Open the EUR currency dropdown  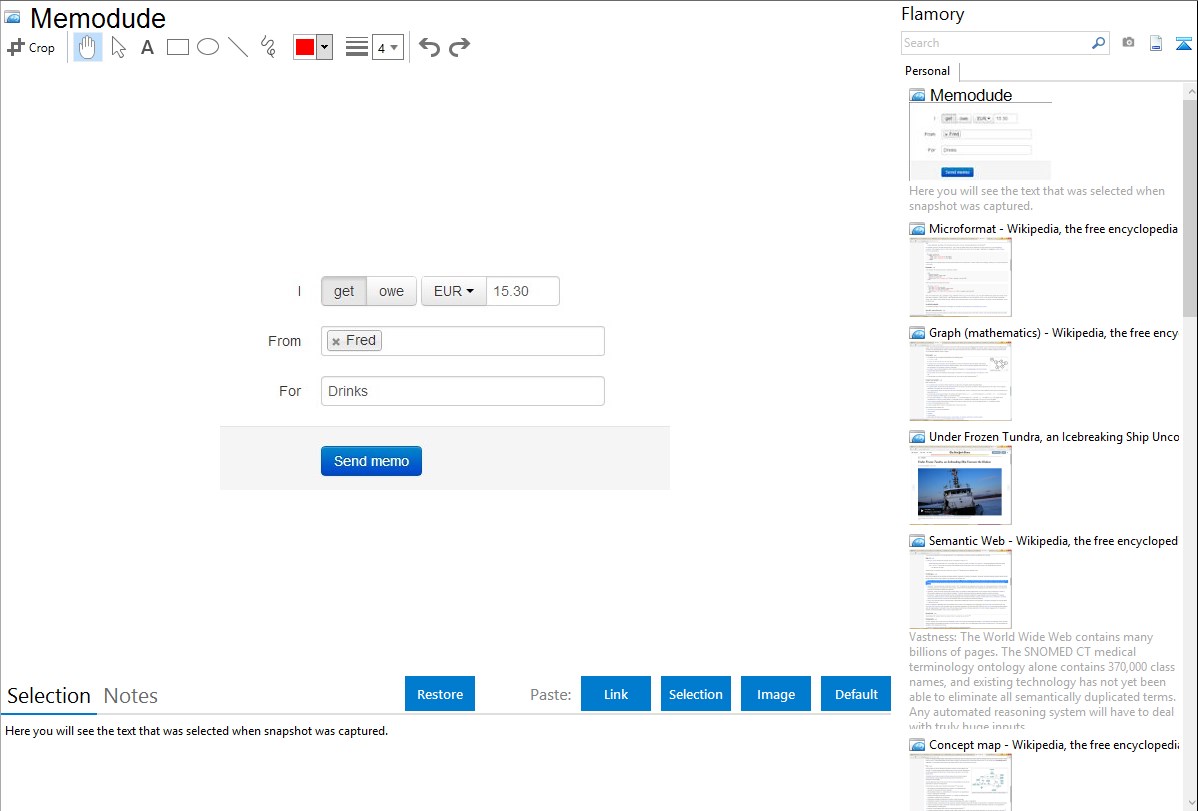tap(454, 291)
